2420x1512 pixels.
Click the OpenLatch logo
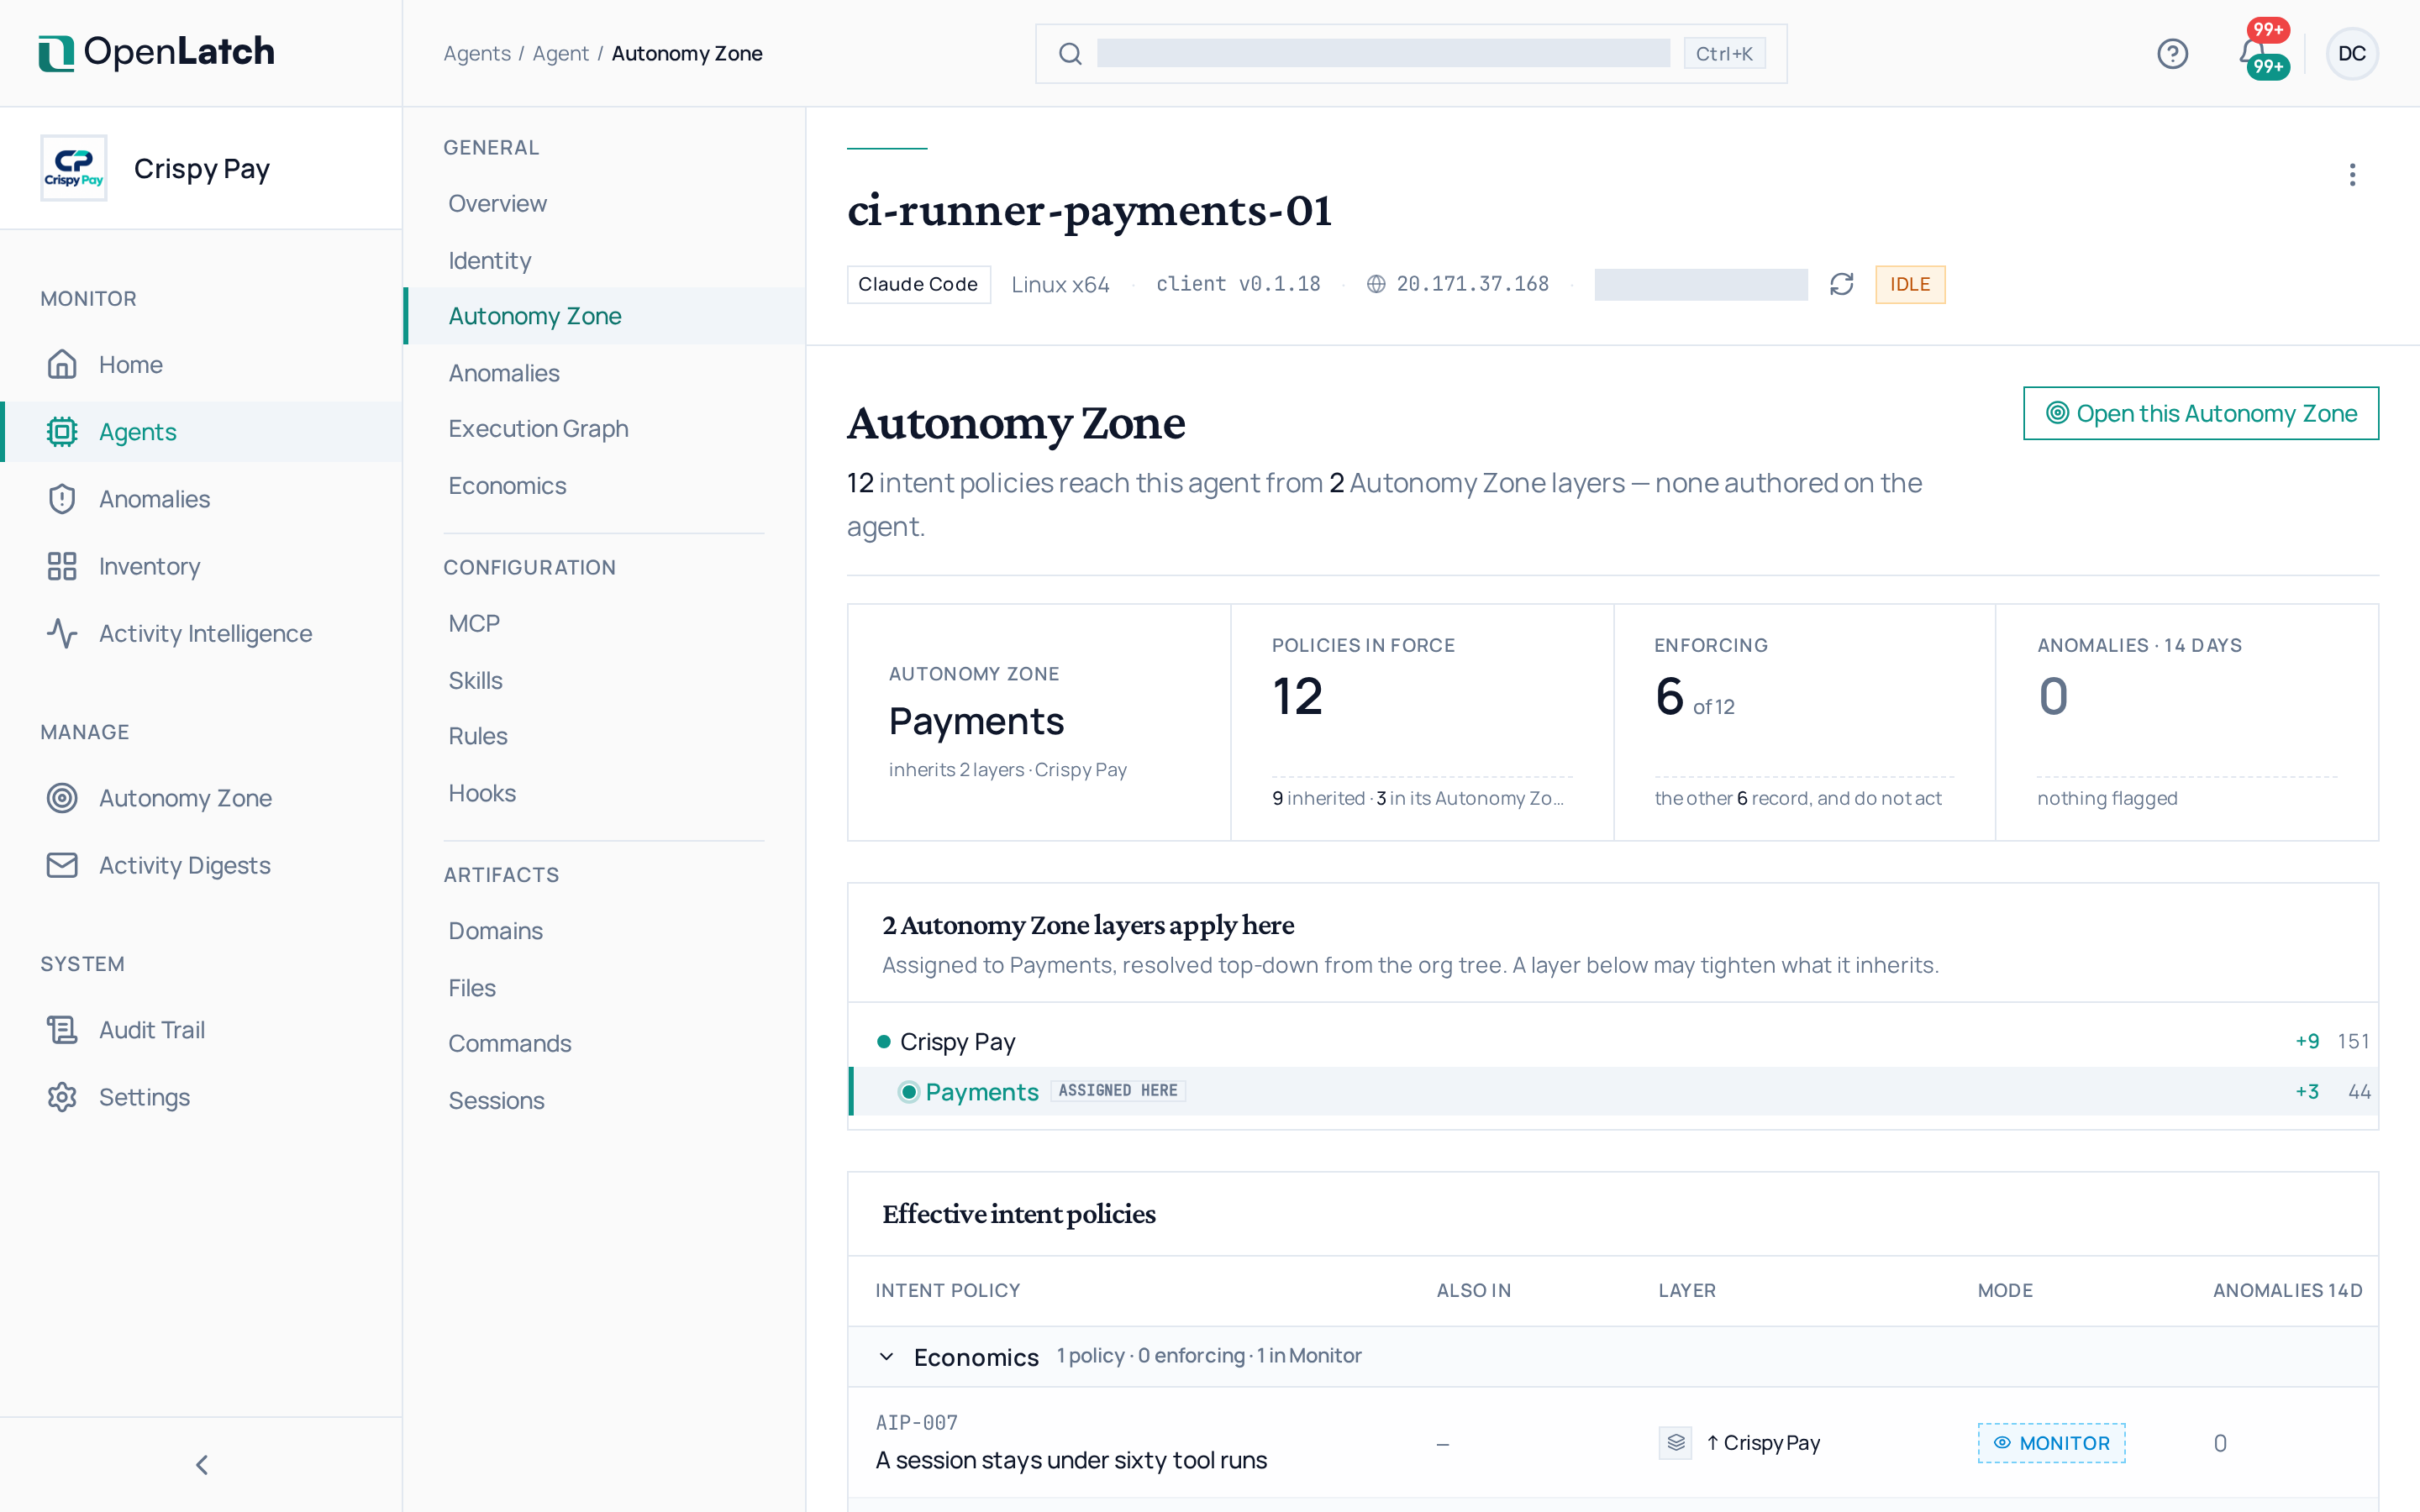[x=156, y=52]
